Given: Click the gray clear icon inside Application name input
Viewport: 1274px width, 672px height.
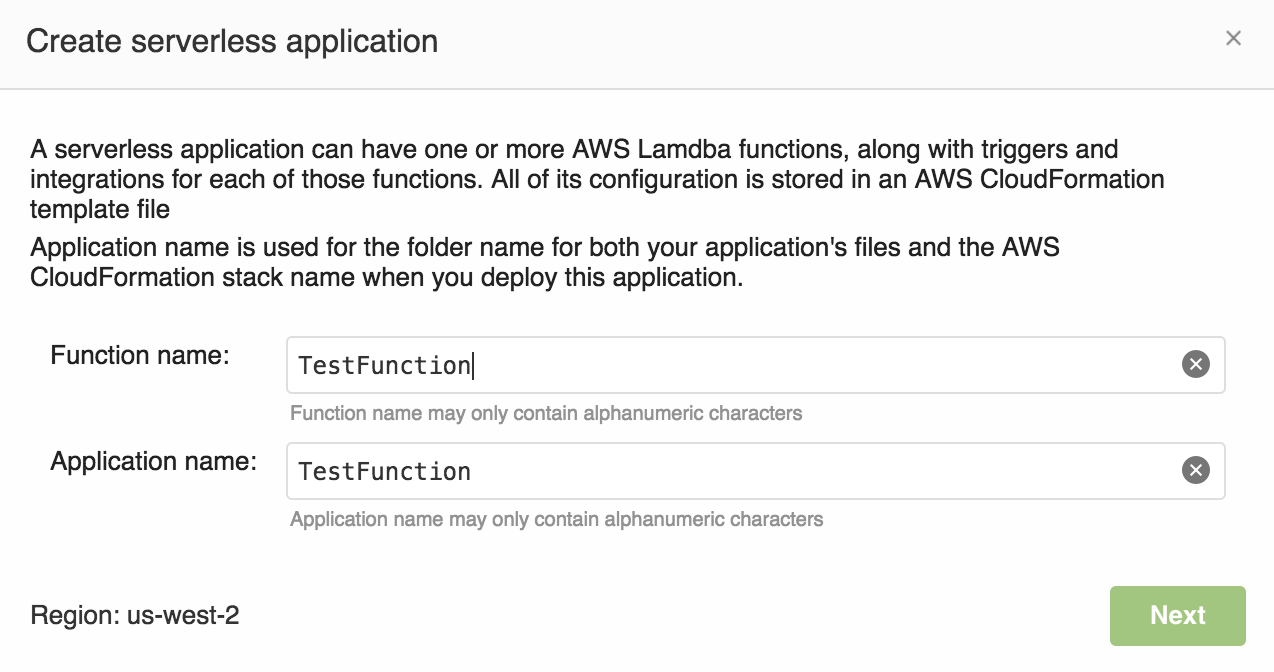Looking at the screenshot, I should point(1196,471).
